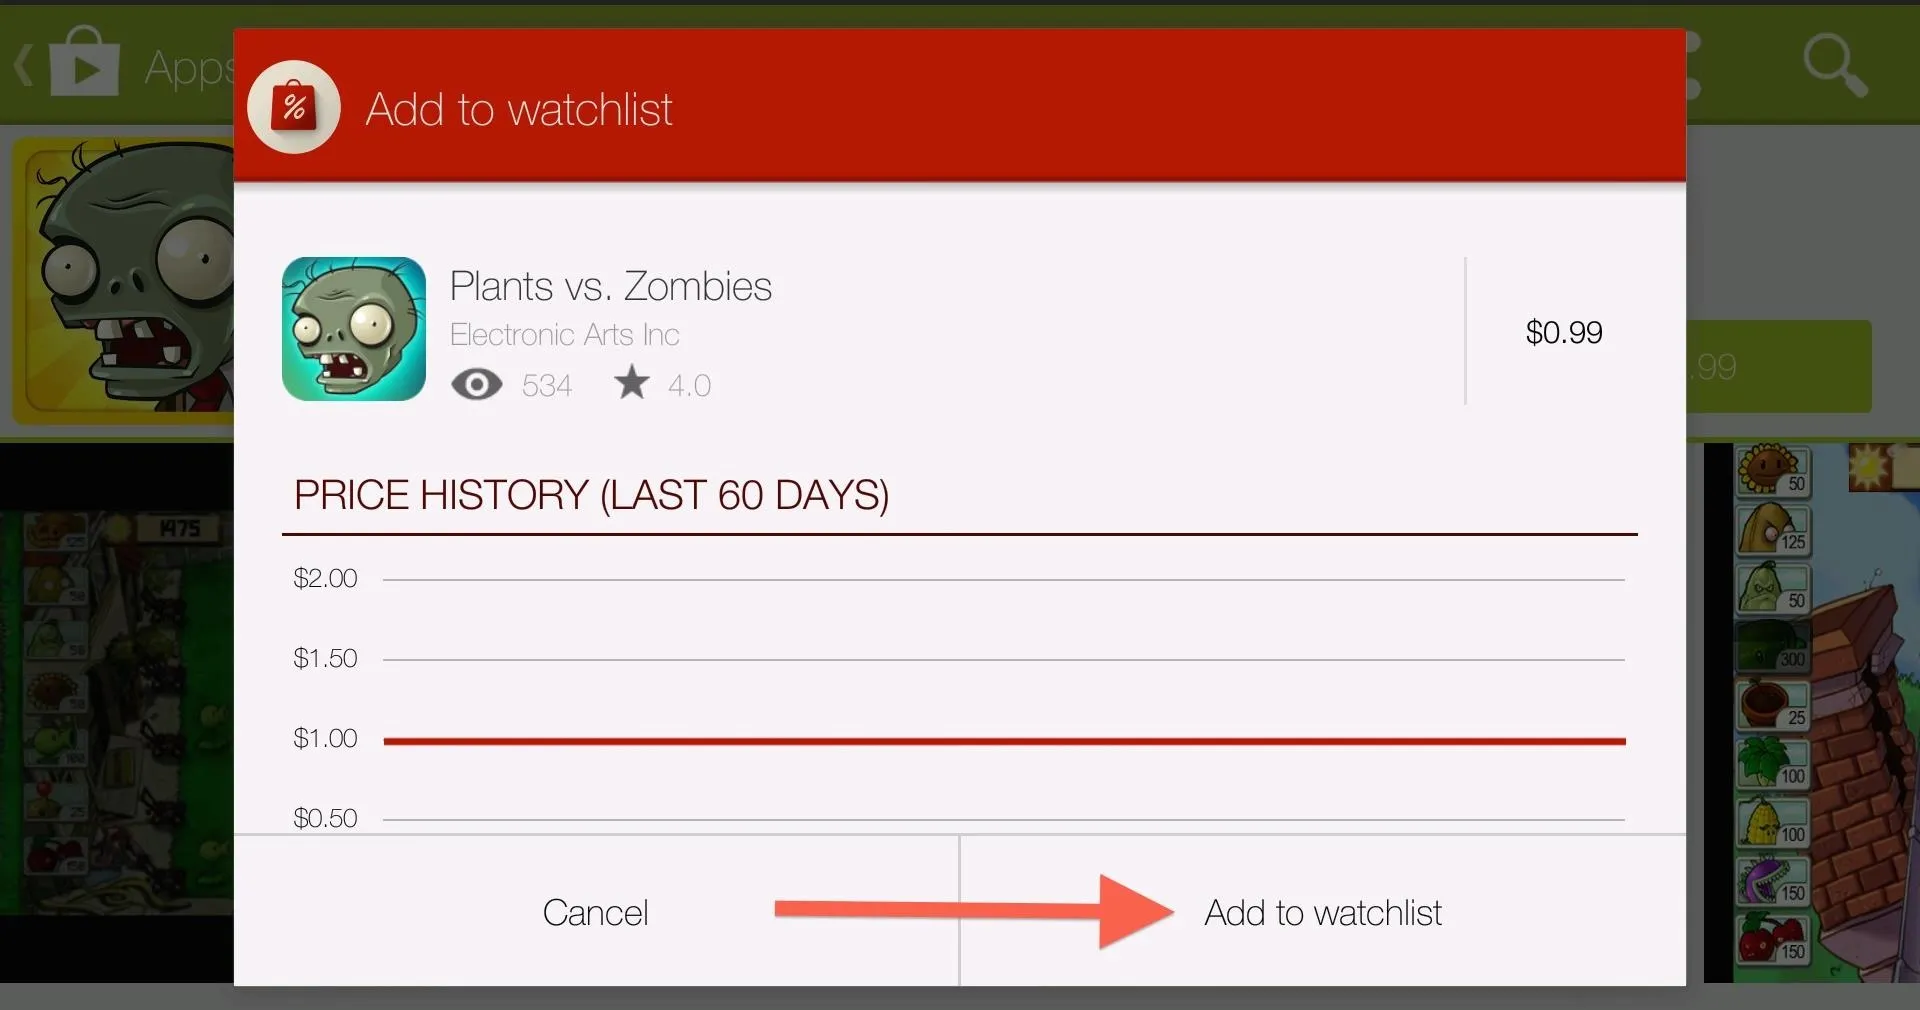The image size is (1920, 1010).
Task: Open the right gameplay screenshot with brick wall
Action: pos(1812,712)
